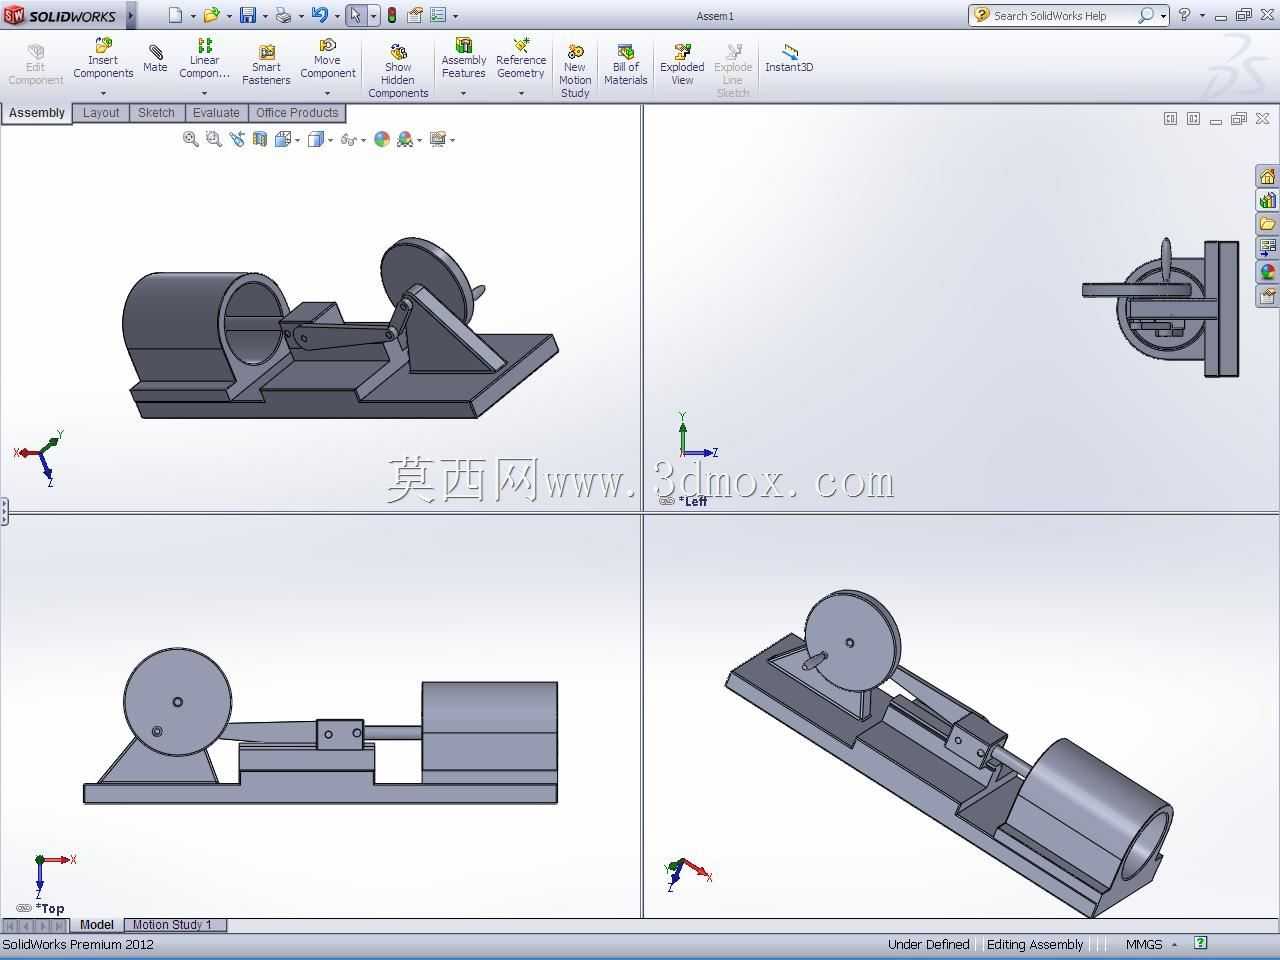Viewport: 1280px width, 960px height.
Task: Click Insert Components
Action: pyautogui.click(x=103, y=59)
